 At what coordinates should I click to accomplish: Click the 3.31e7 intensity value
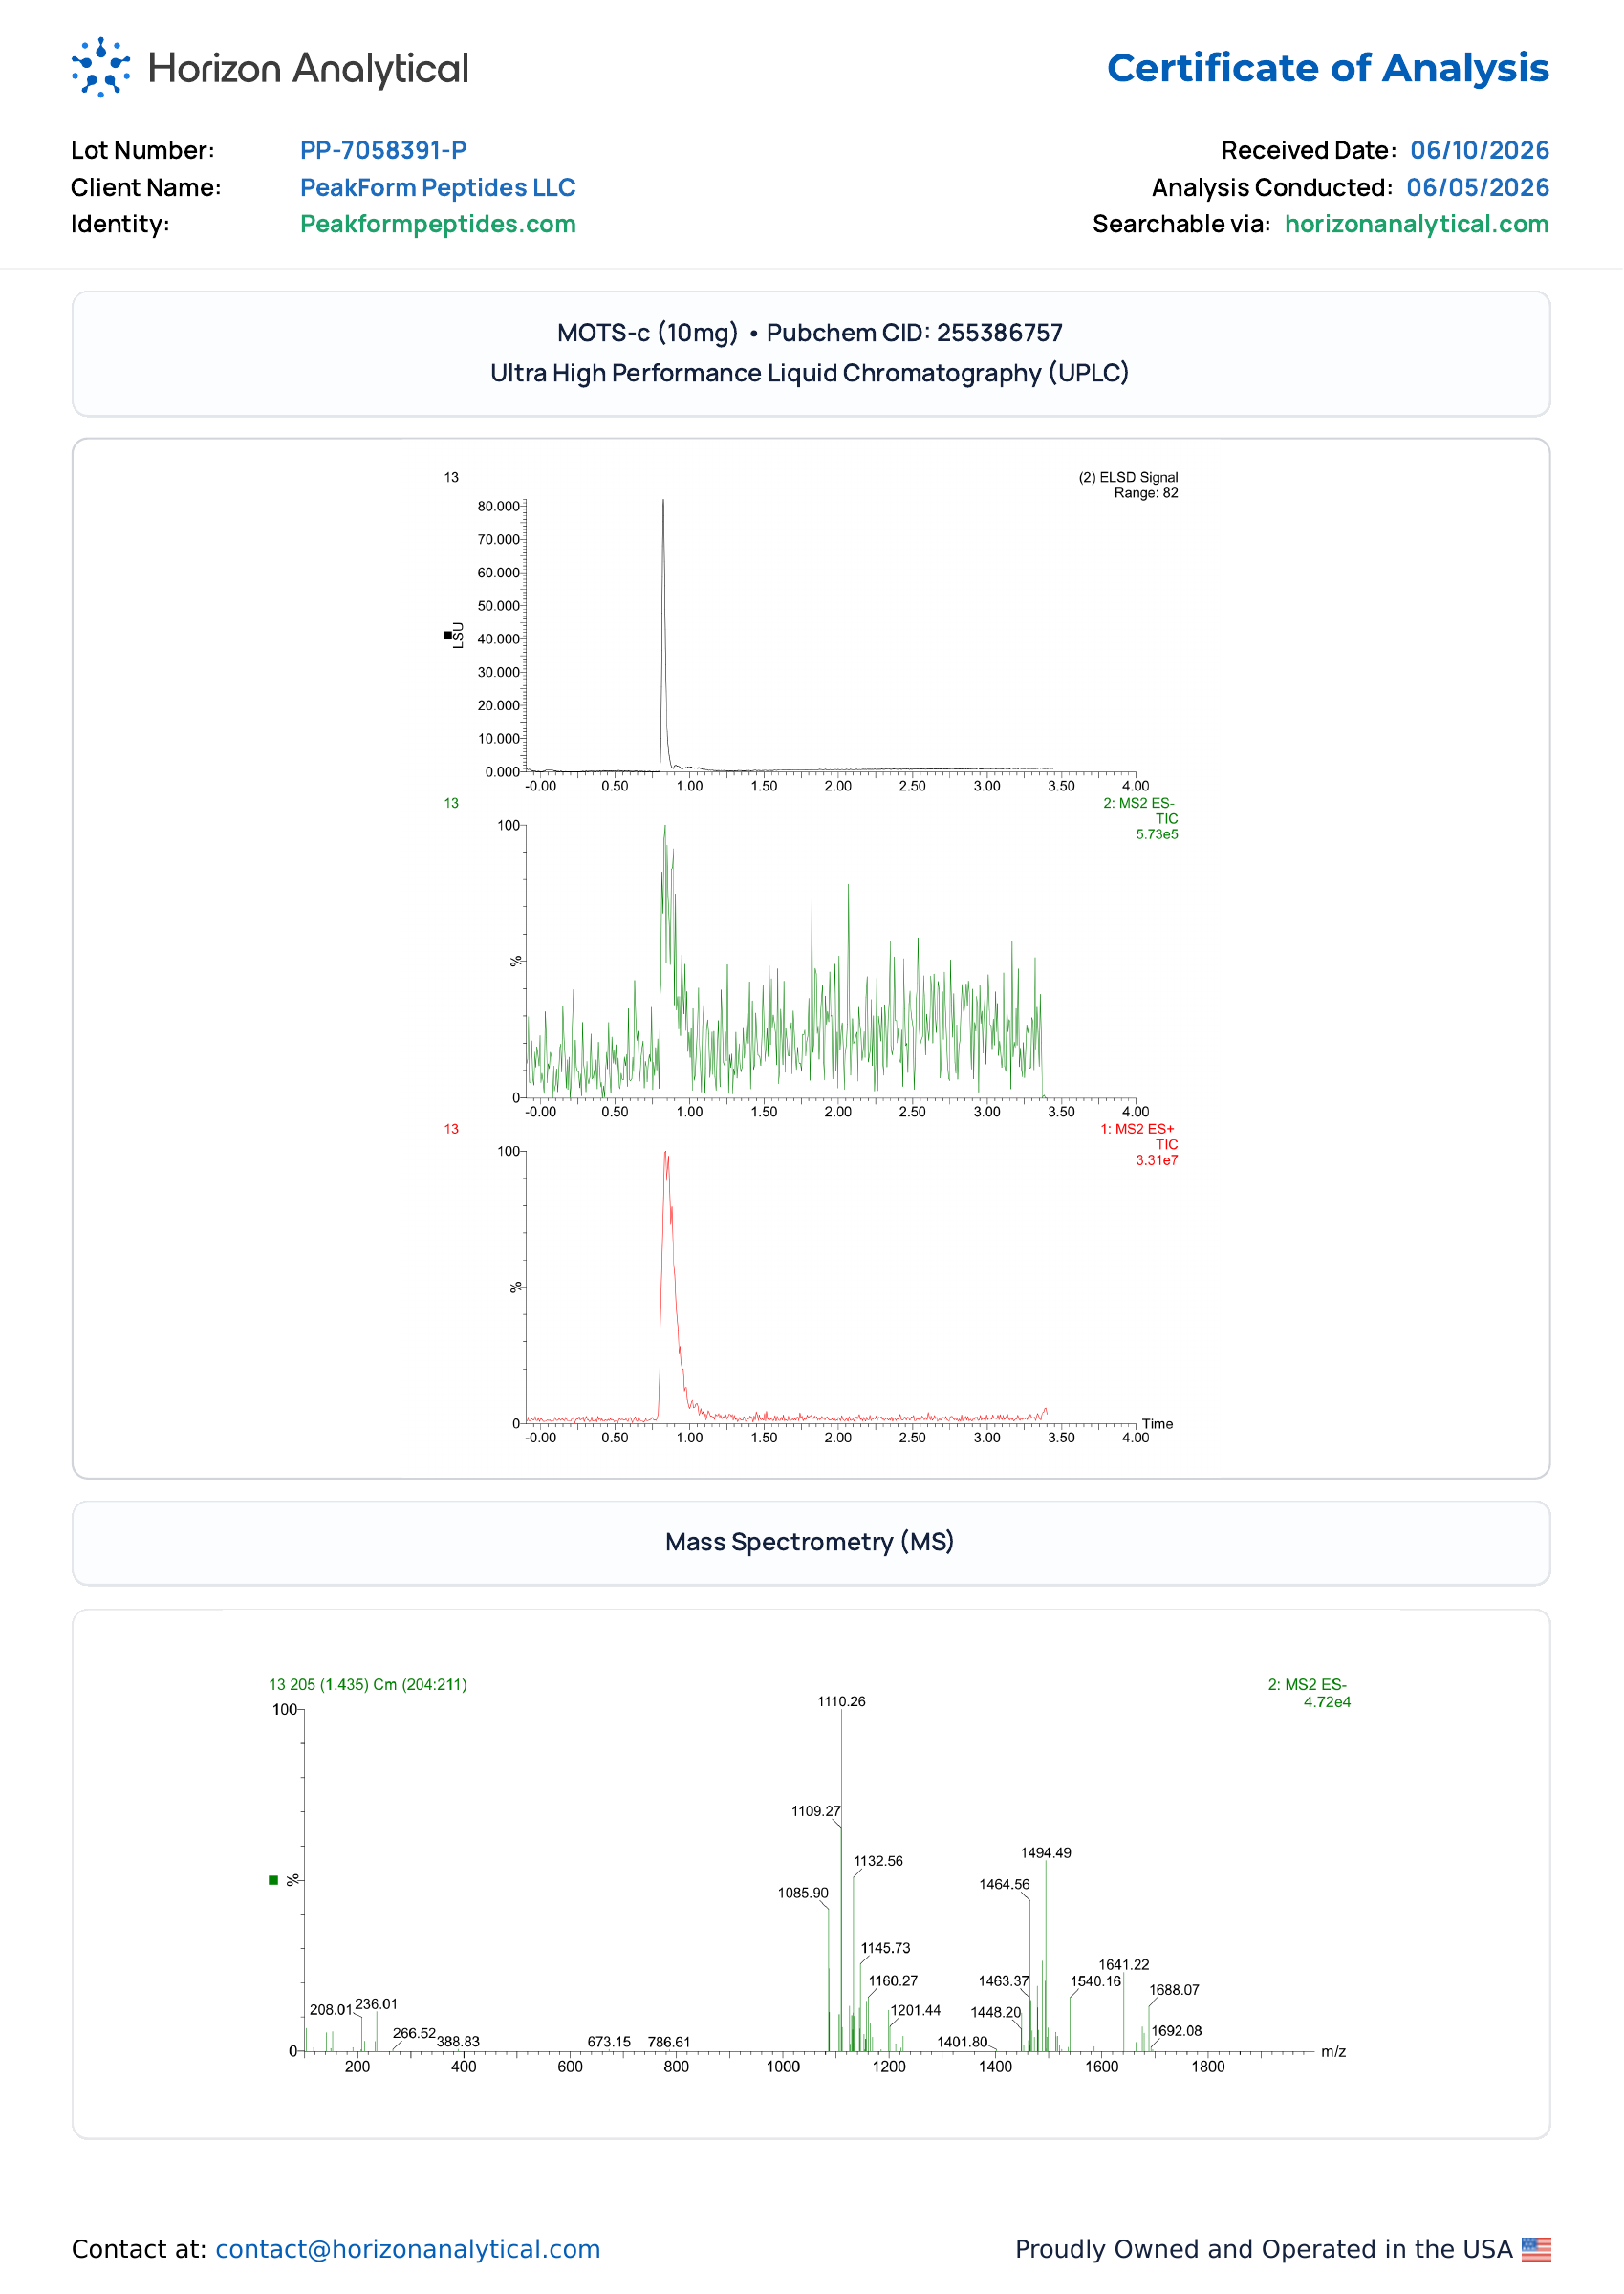click(1157, 1160)
